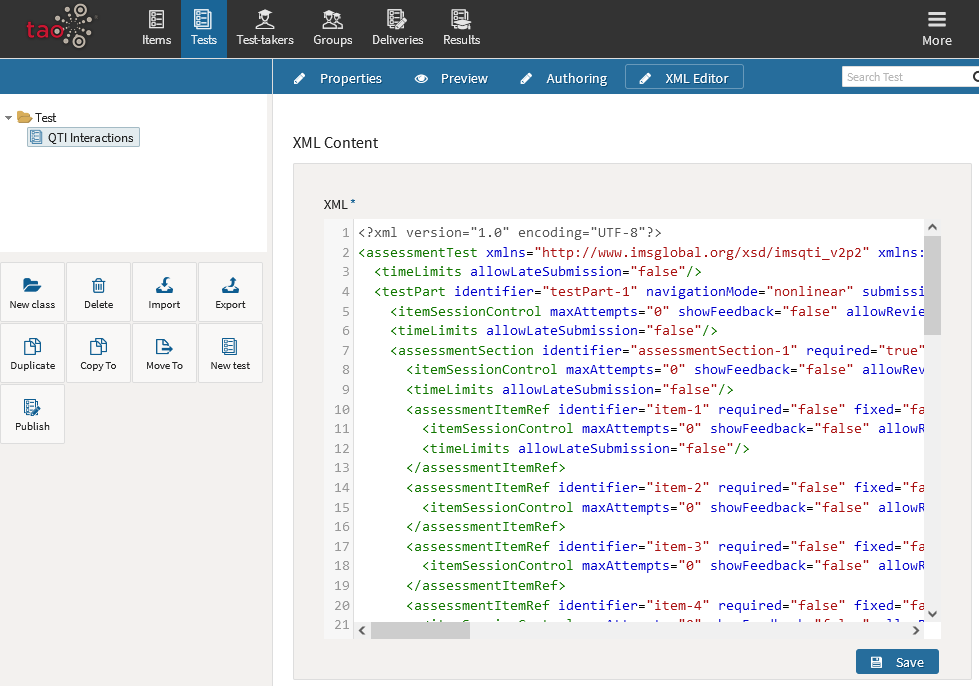Create a New test
Viewport: 979px width, 686px height.
pos(229,352)
